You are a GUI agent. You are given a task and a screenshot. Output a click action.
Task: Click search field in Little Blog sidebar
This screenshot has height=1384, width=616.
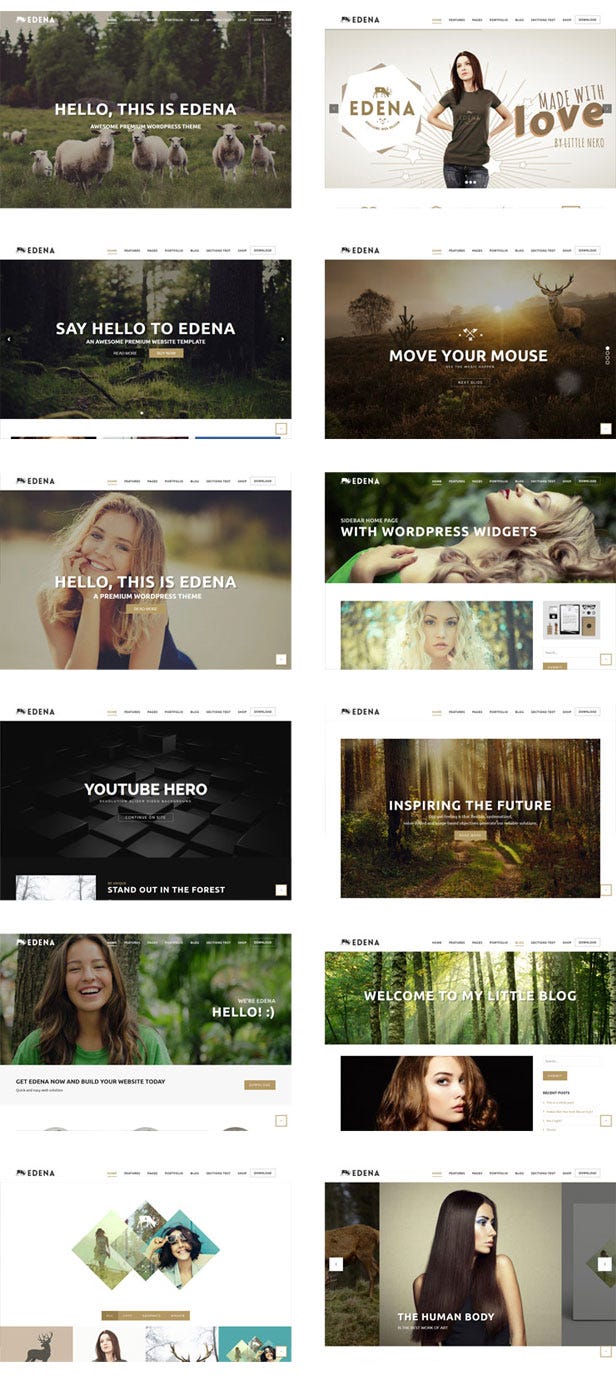pyautogui.click(x=571, y=1061)
